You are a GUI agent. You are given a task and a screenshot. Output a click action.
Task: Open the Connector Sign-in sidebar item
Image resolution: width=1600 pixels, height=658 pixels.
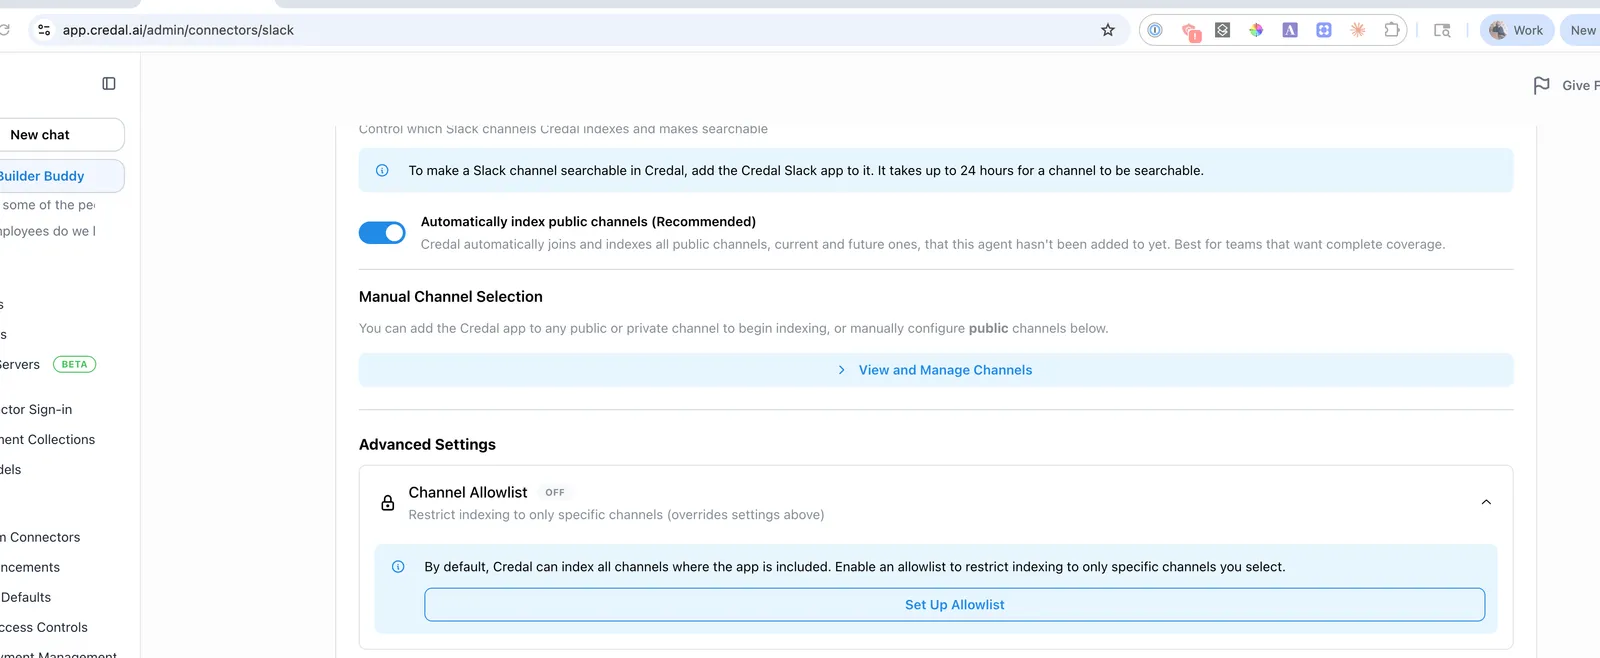[36, 409]
